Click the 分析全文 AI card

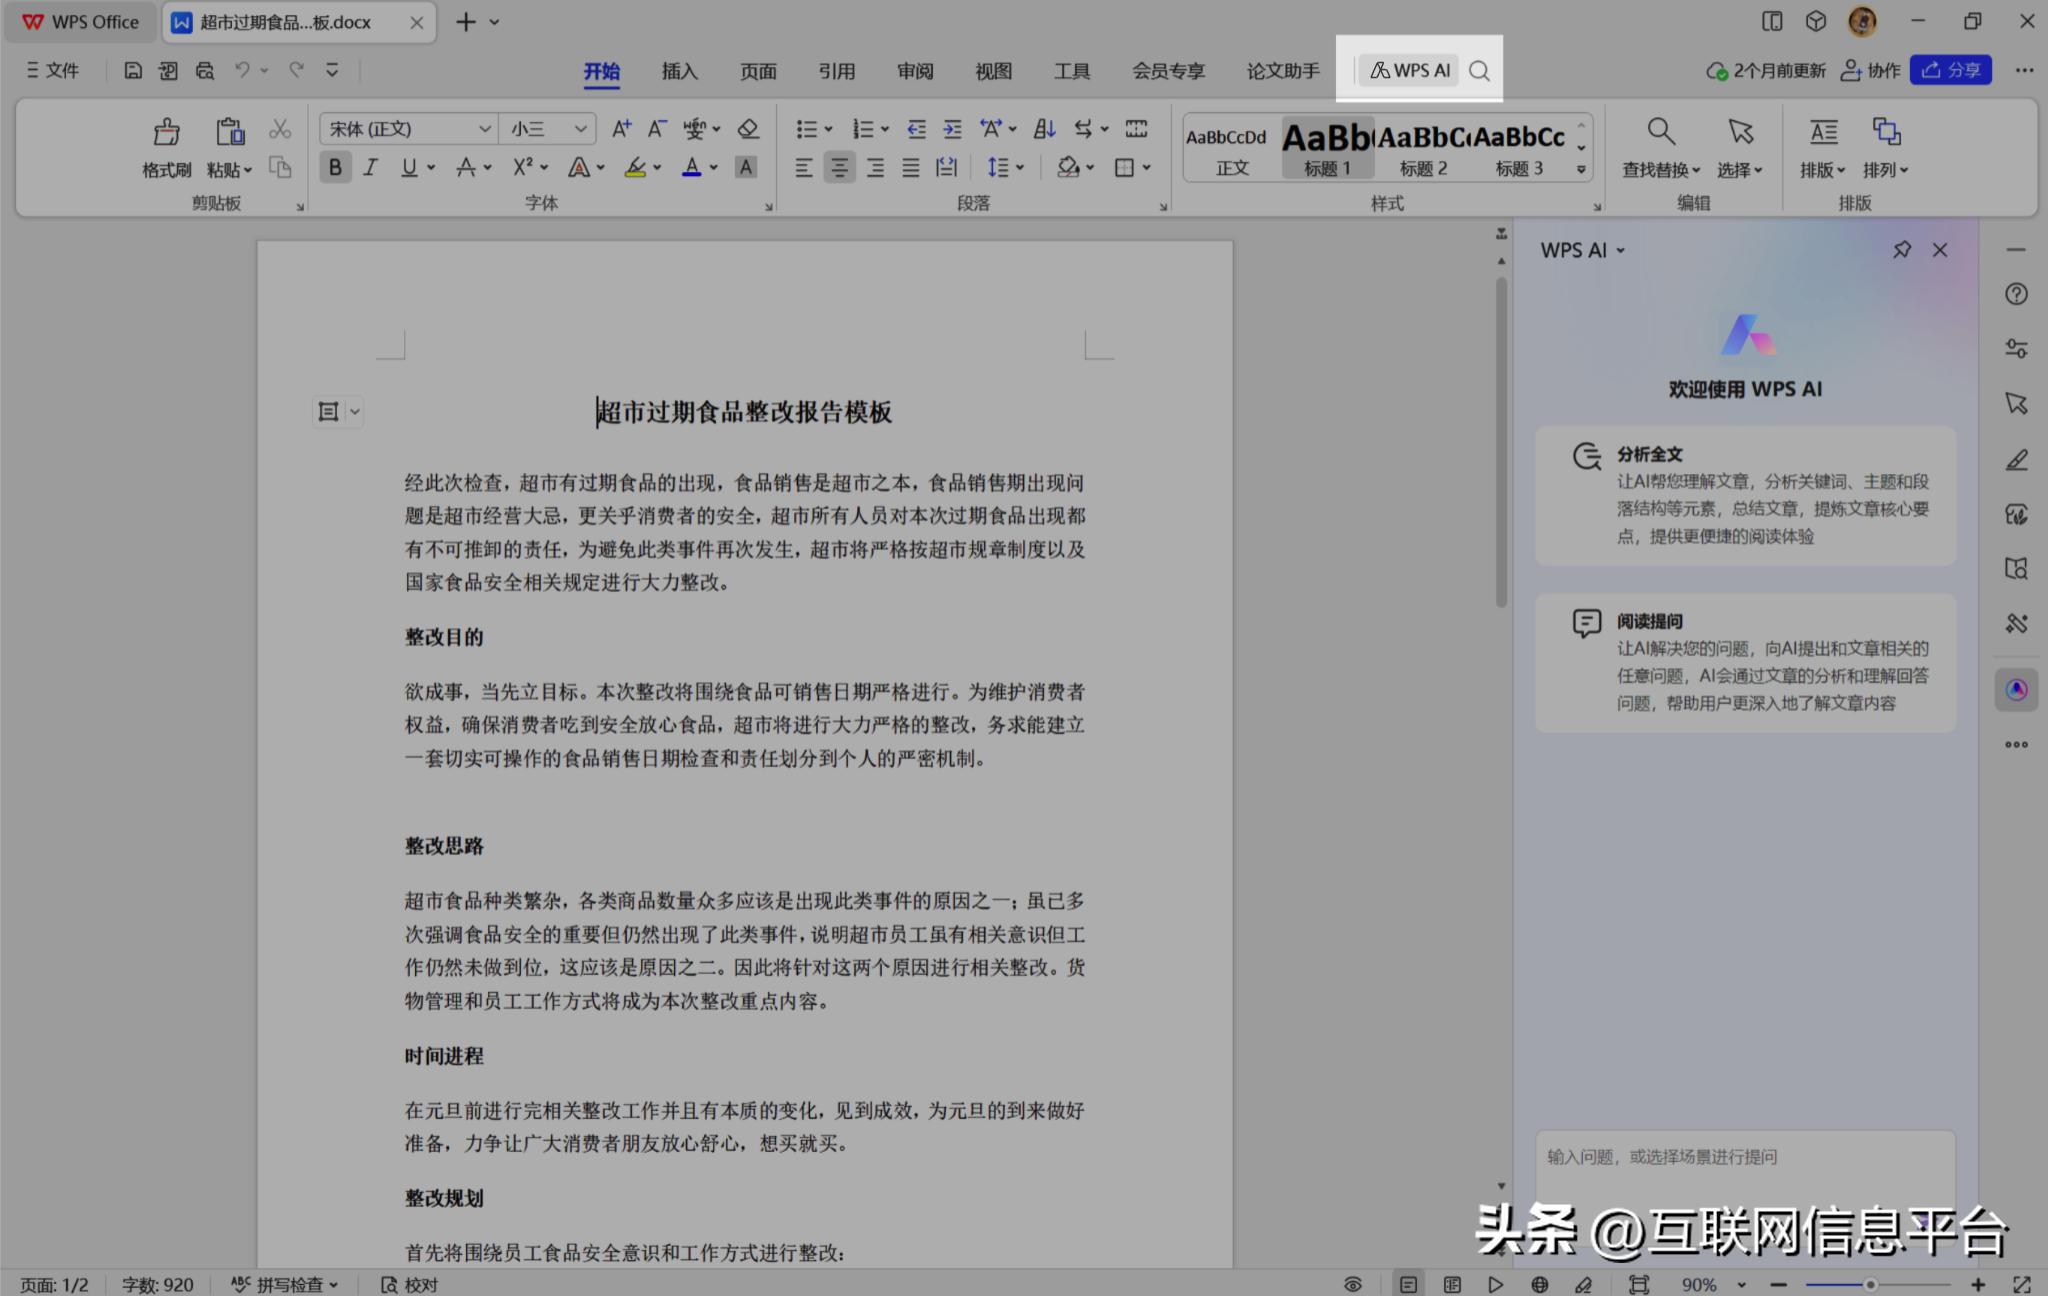click(x=1744, y=495)
